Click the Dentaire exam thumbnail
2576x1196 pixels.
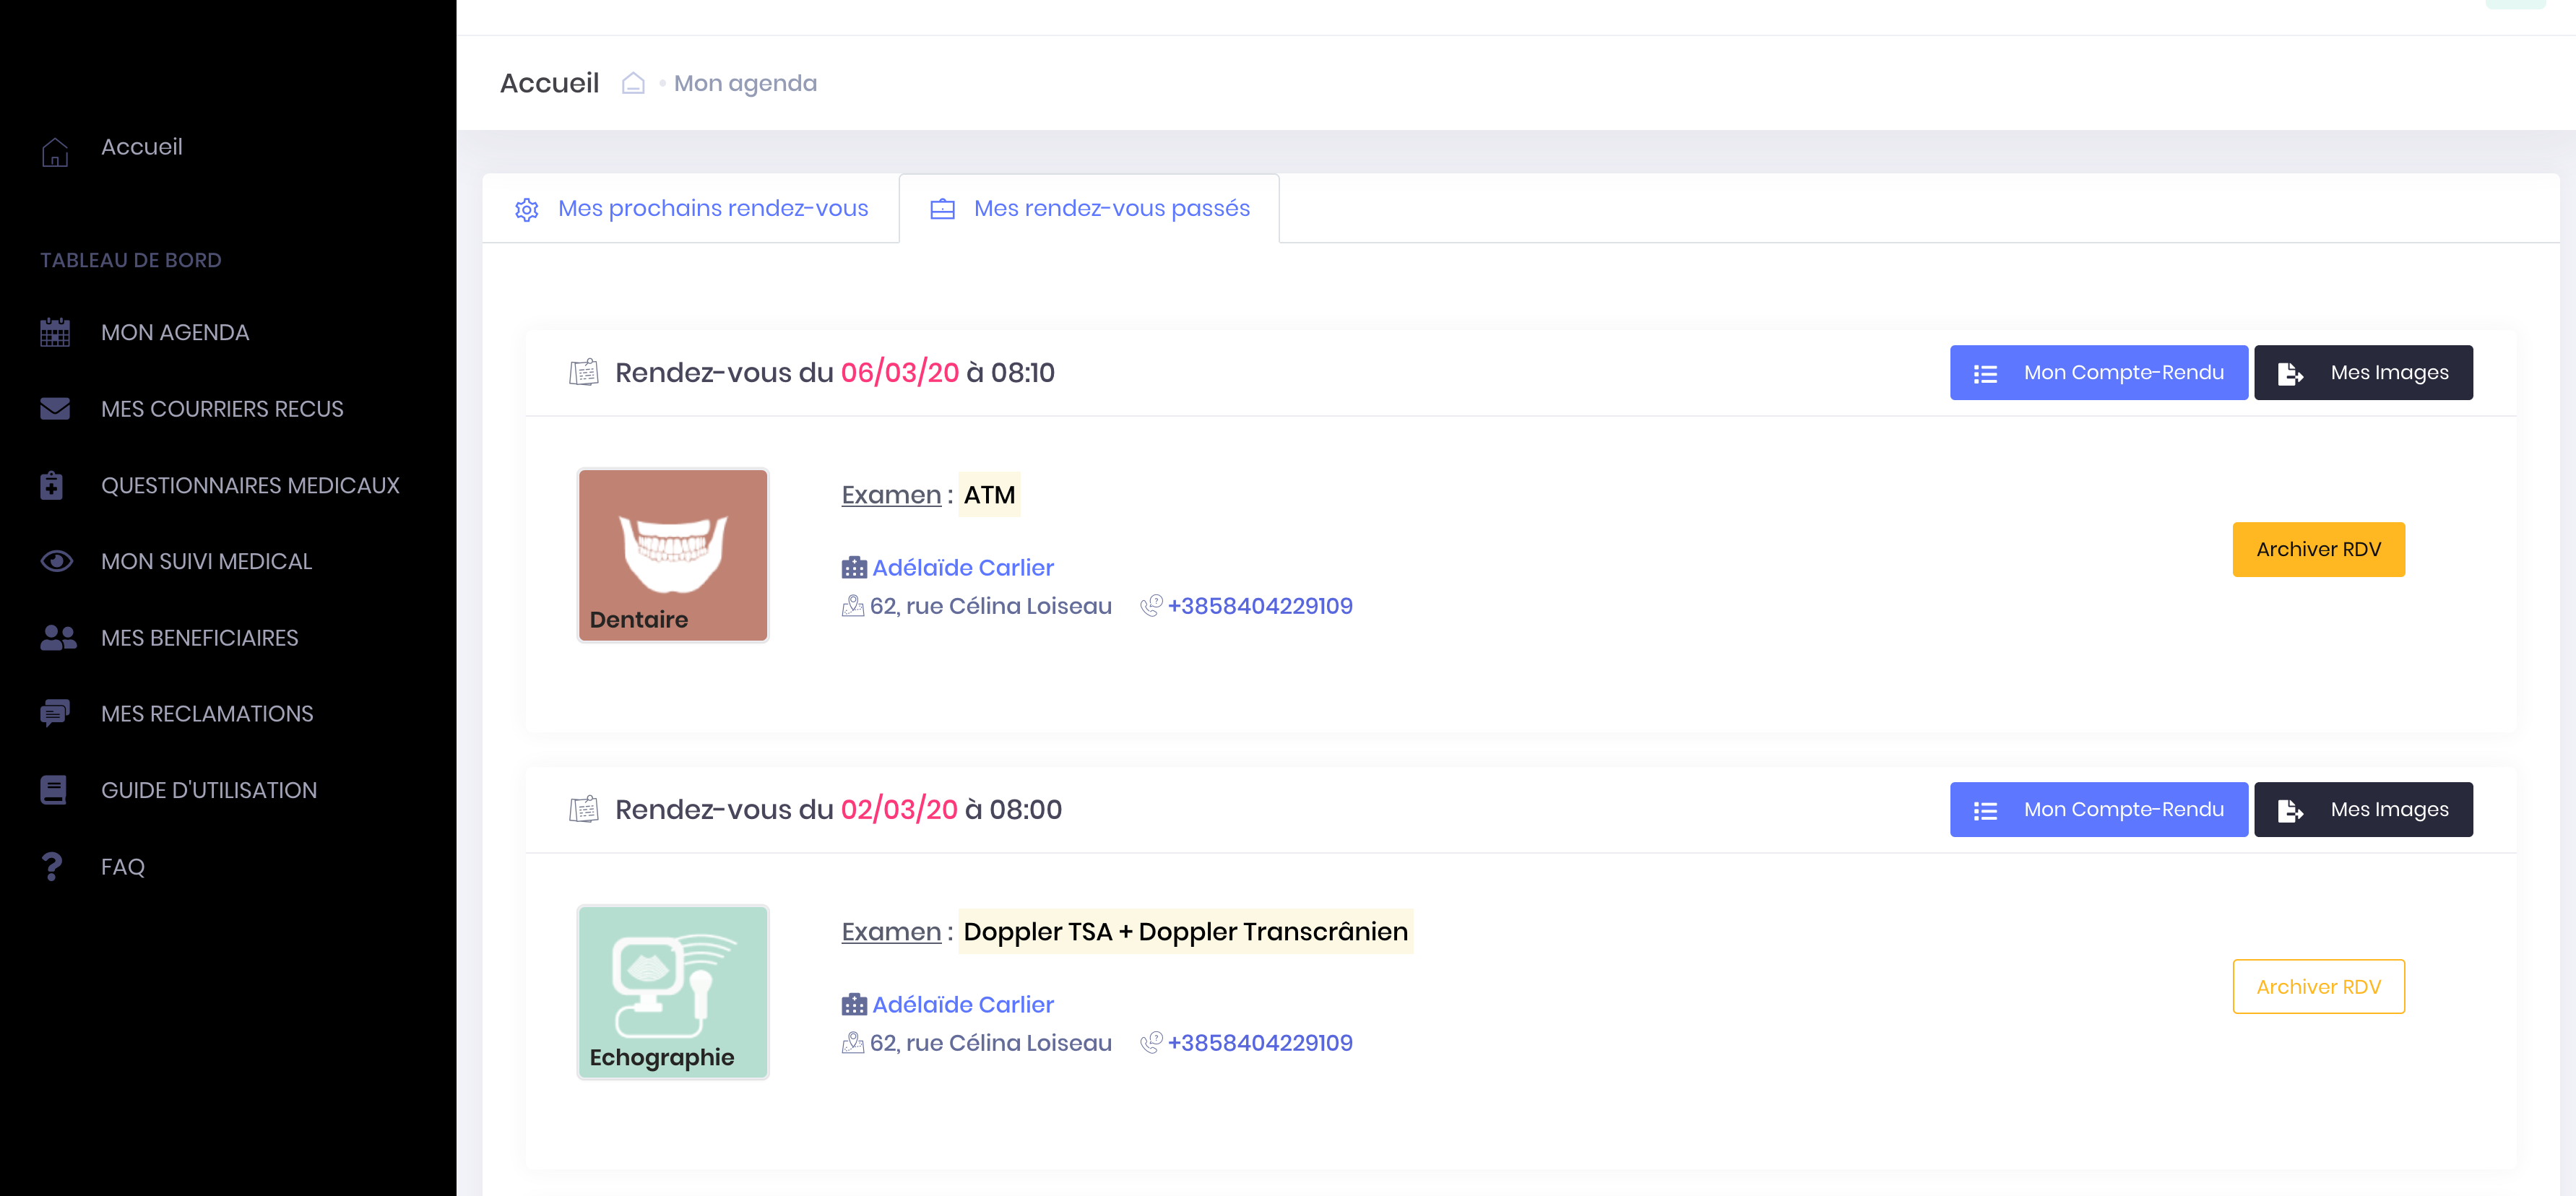672,555
